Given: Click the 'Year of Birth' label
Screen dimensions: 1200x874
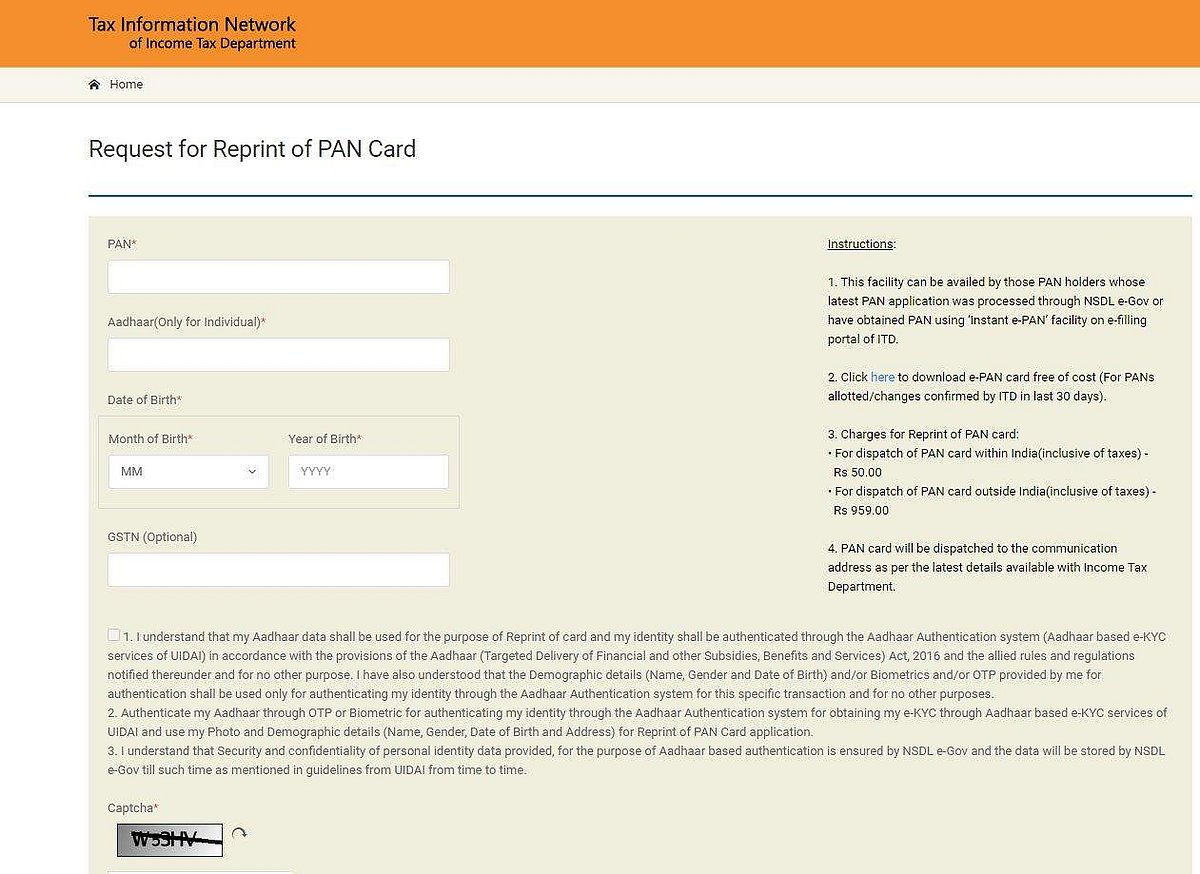Looking at the screenshot, I should (x=324, y=439).
